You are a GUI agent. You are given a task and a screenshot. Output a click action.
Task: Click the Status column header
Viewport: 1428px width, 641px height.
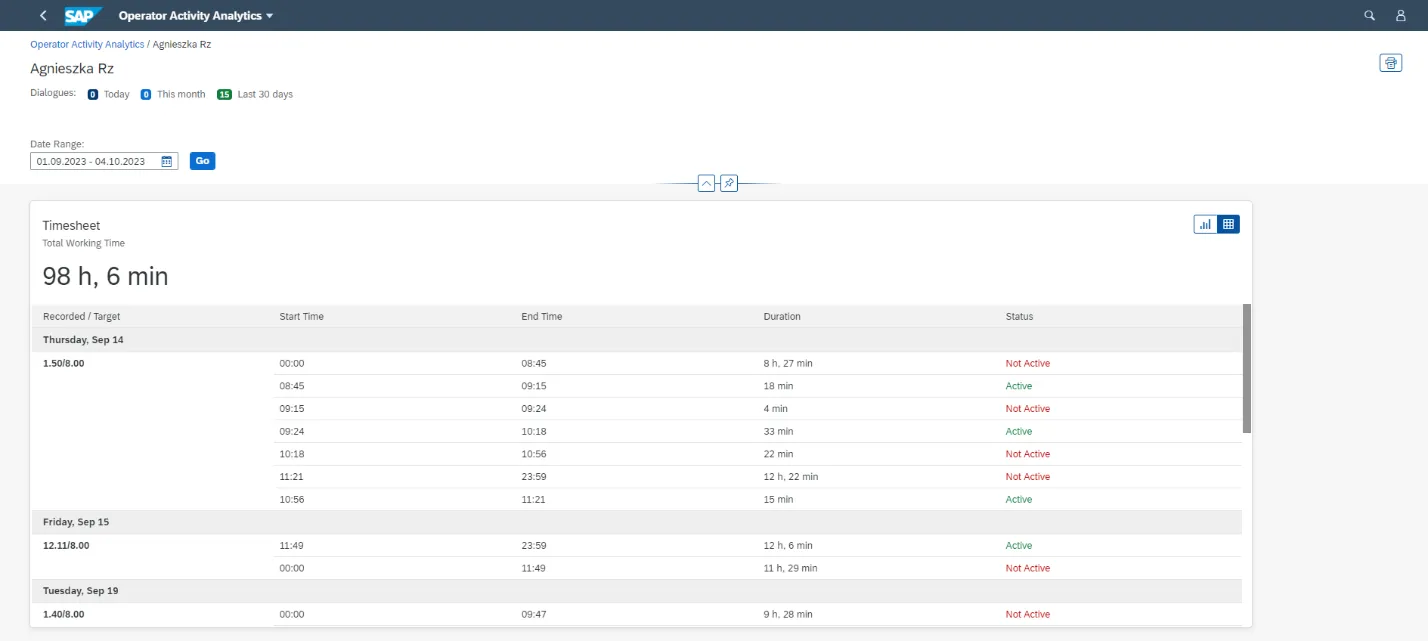tap(1019, 317)
